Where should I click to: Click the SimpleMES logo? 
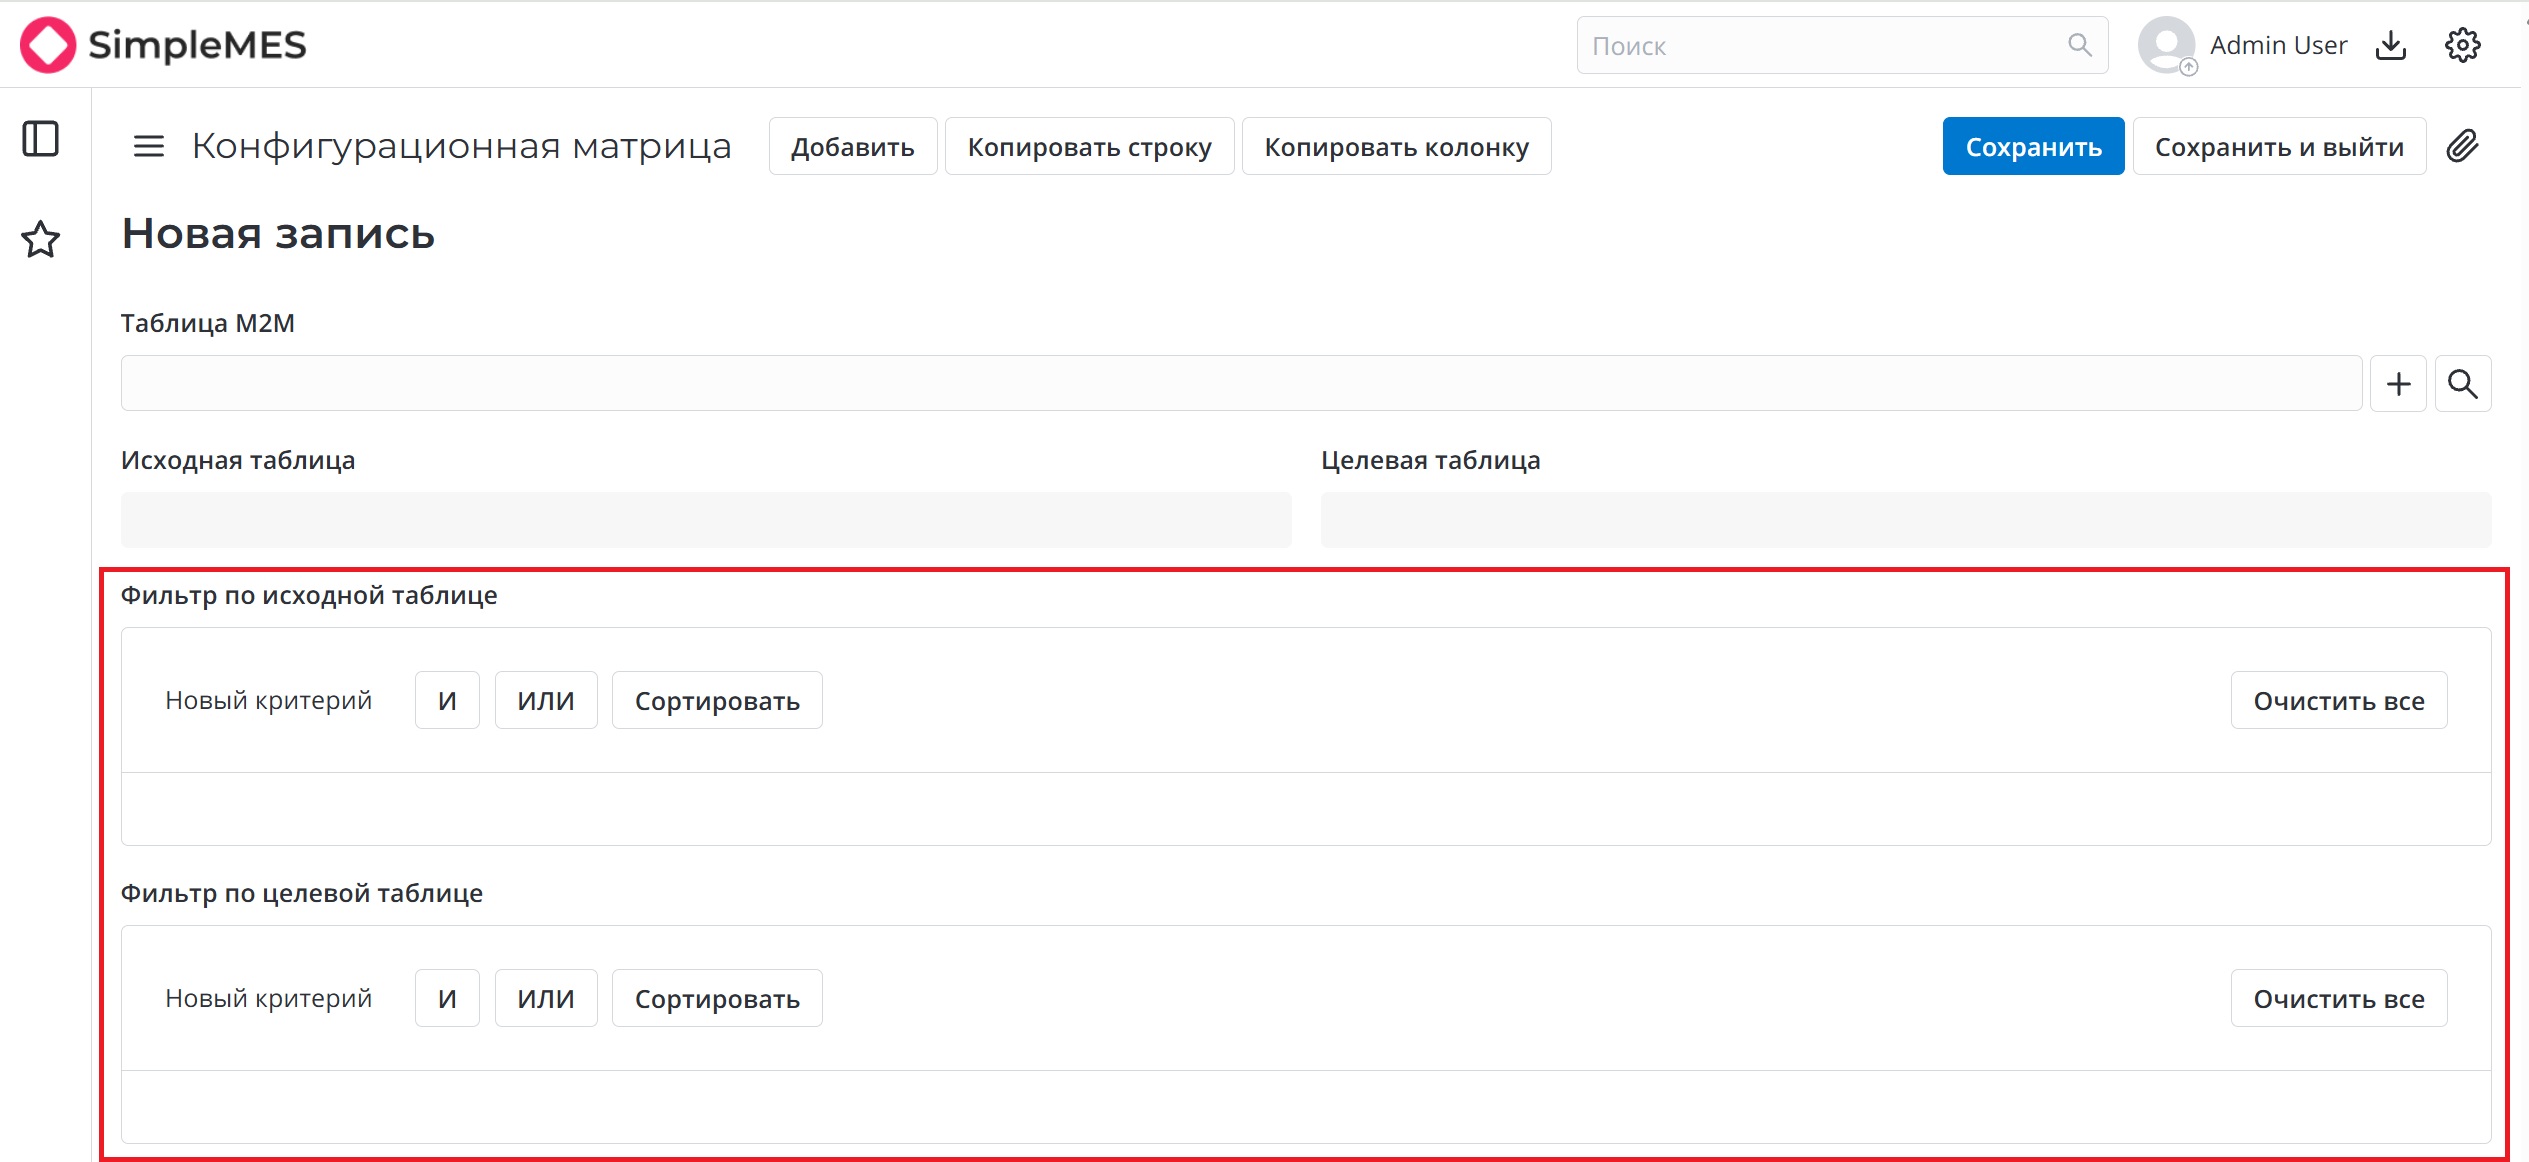pyautogui.click(x=163, y=45)
